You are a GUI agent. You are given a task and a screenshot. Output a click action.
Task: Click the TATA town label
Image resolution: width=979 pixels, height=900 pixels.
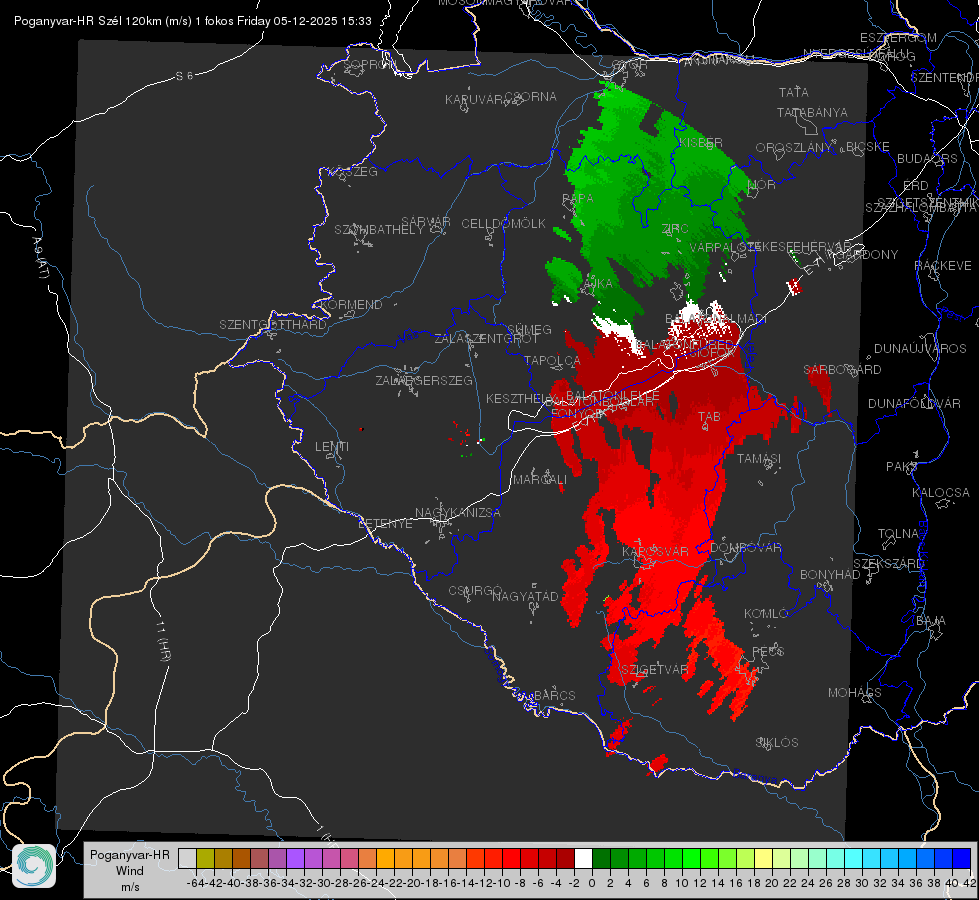click(x=794, y=92)
